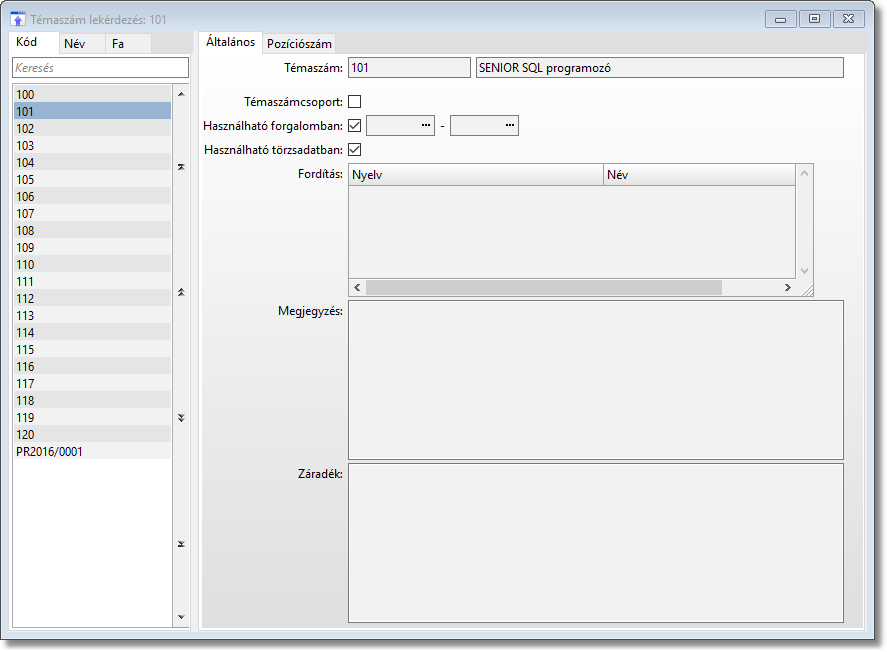Select PR2016/0001 in the code list
This screenshot has height=652, width=887.
click(x=50, y=451)
